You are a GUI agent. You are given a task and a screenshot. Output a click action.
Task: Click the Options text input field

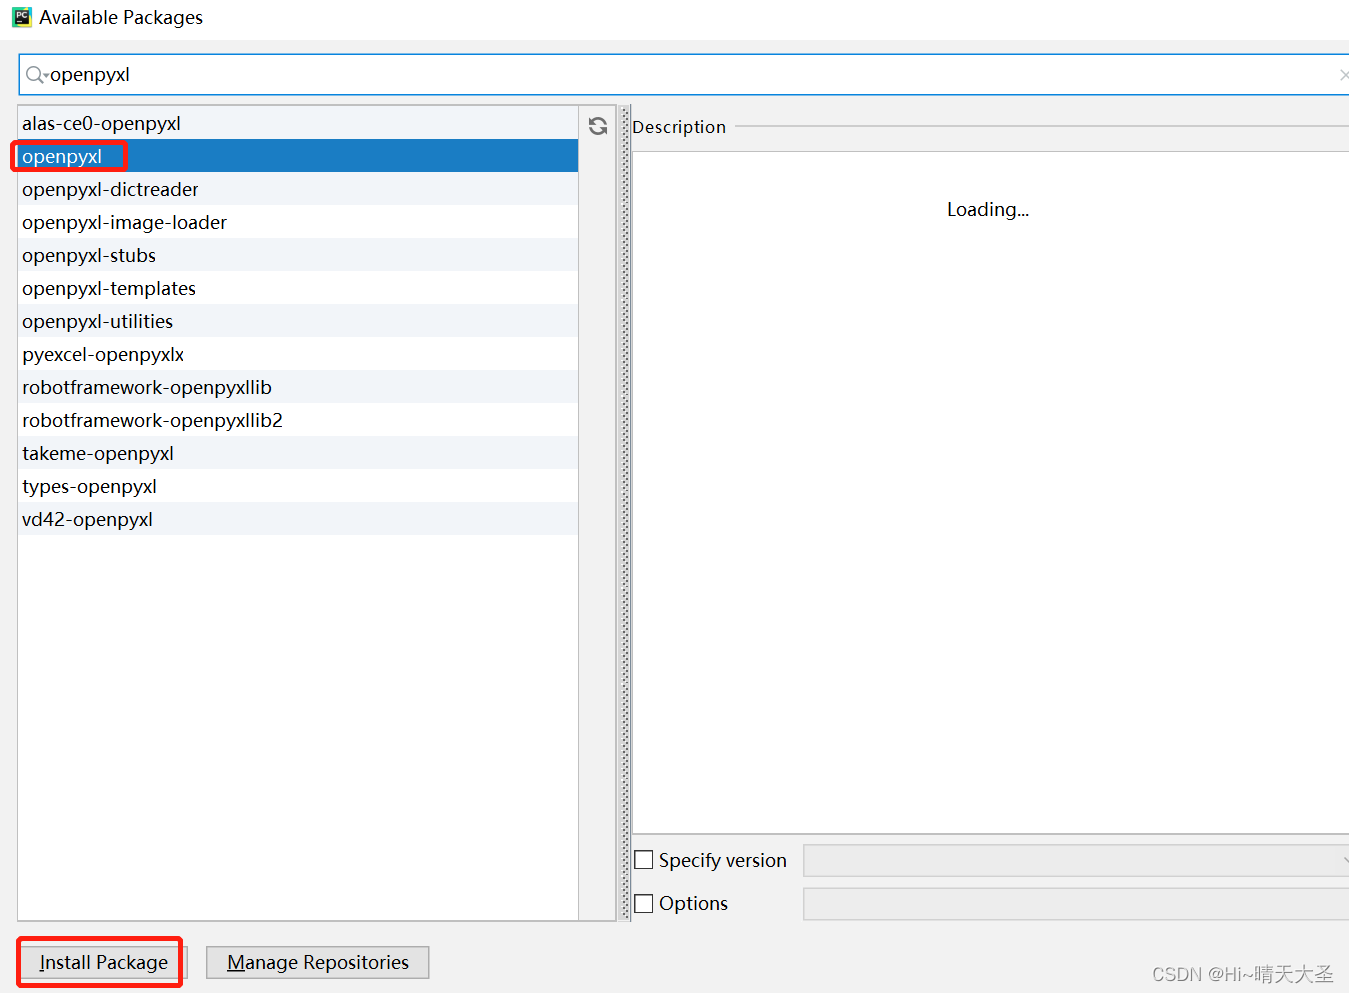[1076, 903]
